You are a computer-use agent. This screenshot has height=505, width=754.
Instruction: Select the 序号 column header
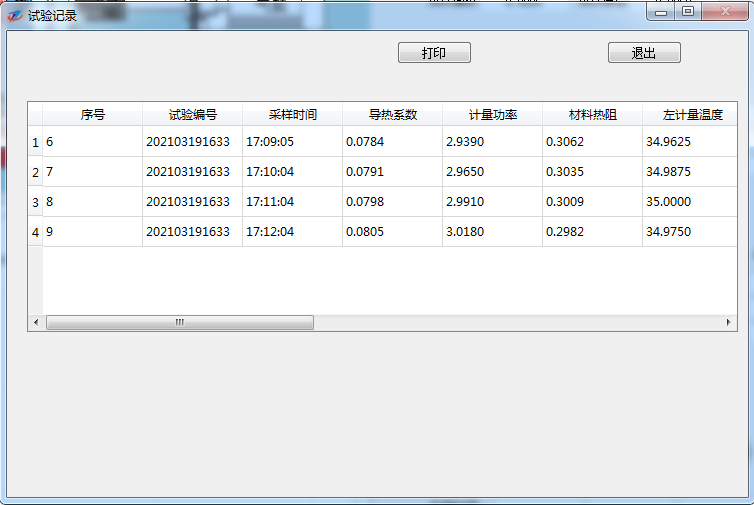93,115
